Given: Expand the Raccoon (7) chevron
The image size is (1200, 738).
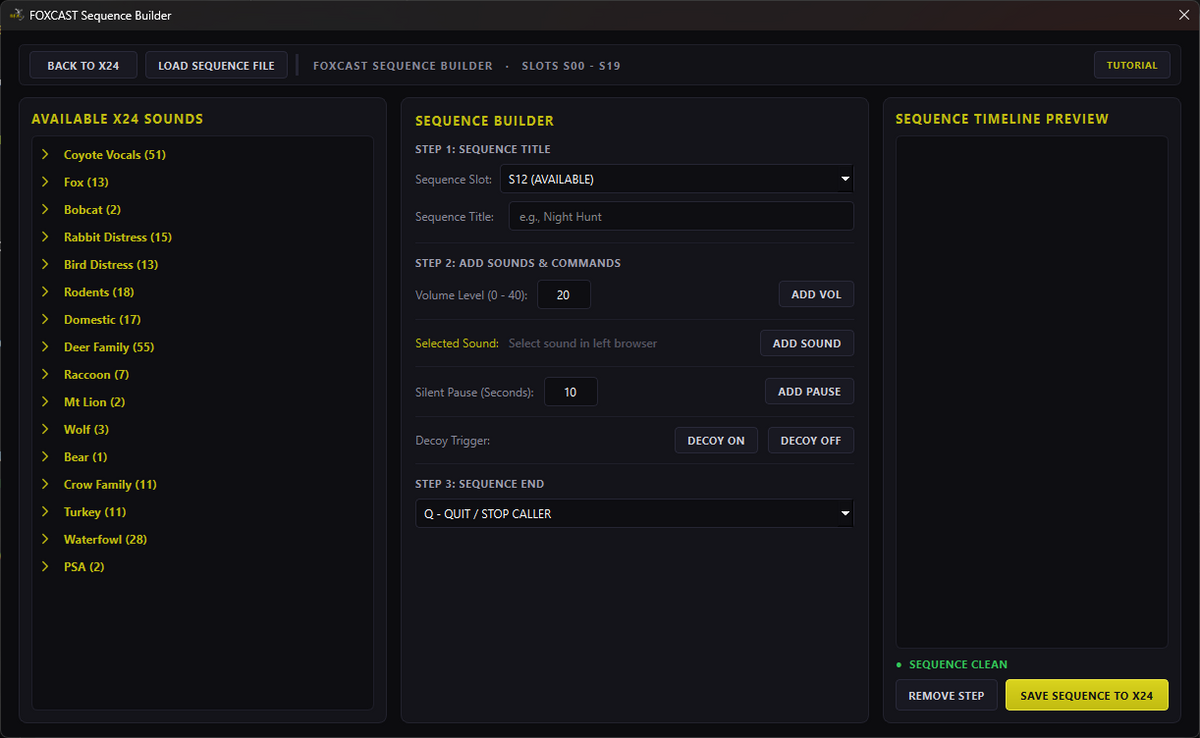Looking at the screenshot, I should tap(45, 375).
